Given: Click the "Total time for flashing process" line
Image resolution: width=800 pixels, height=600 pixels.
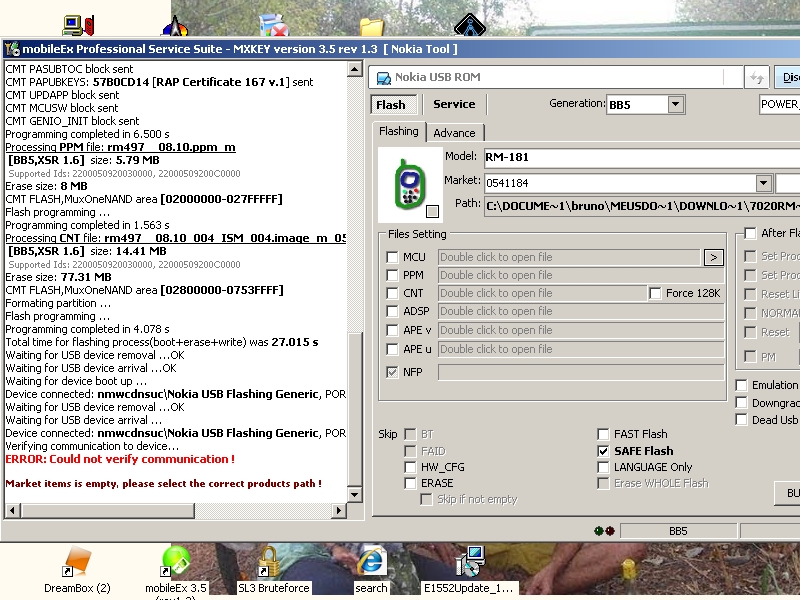Looking at the screenshot, I should pos(162,342).
